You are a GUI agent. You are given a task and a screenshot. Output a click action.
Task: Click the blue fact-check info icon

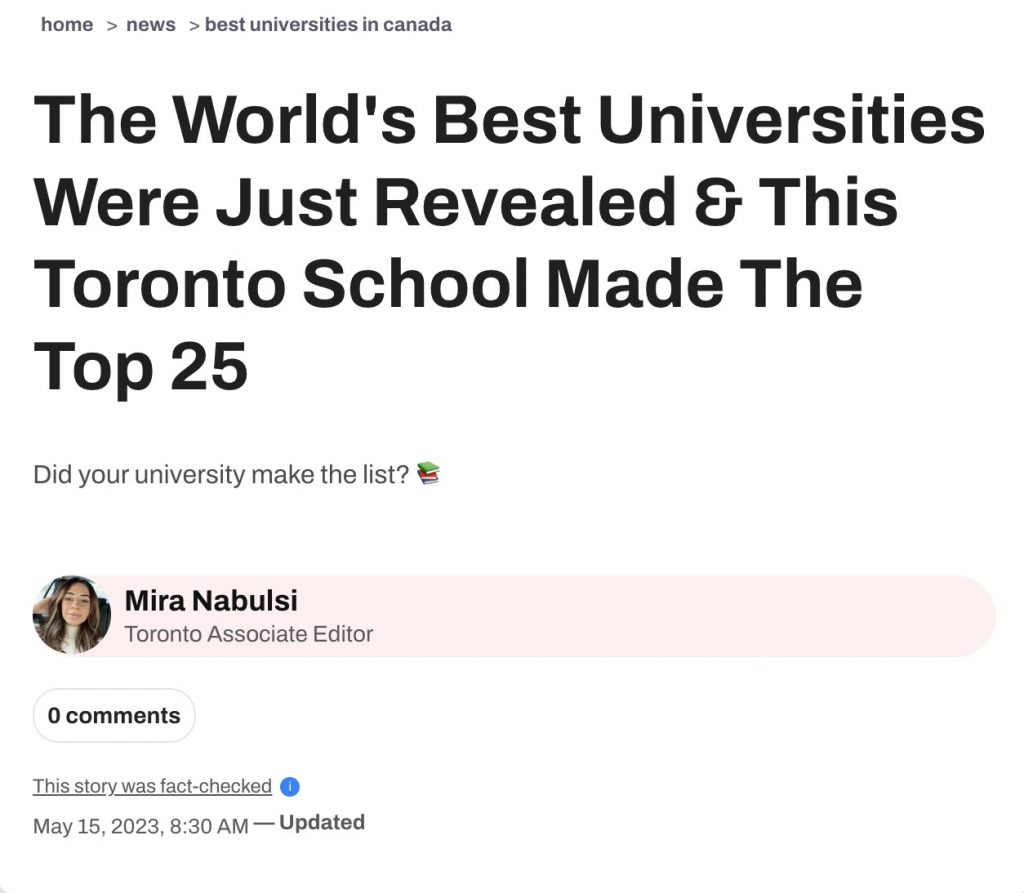pos(290,787)
